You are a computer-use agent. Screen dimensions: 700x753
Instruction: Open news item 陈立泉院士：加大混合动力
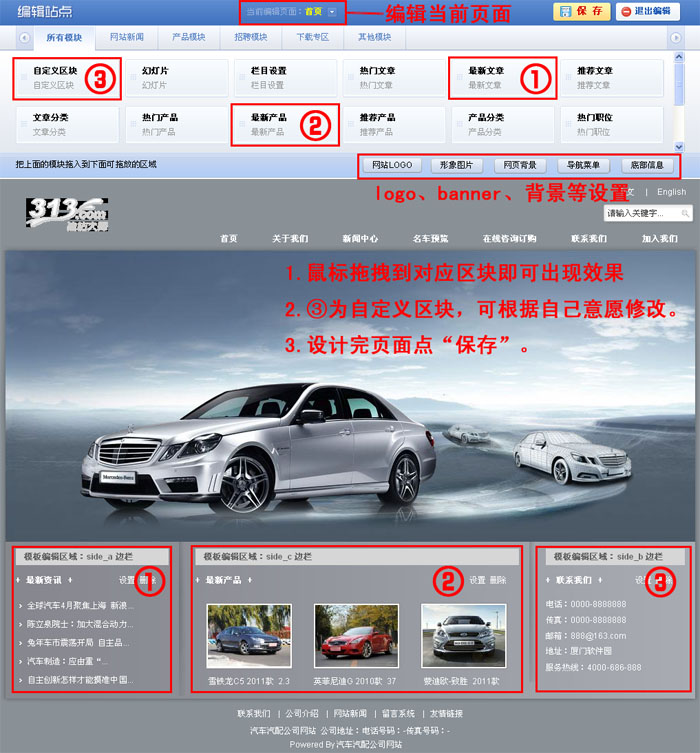[80, 624]
